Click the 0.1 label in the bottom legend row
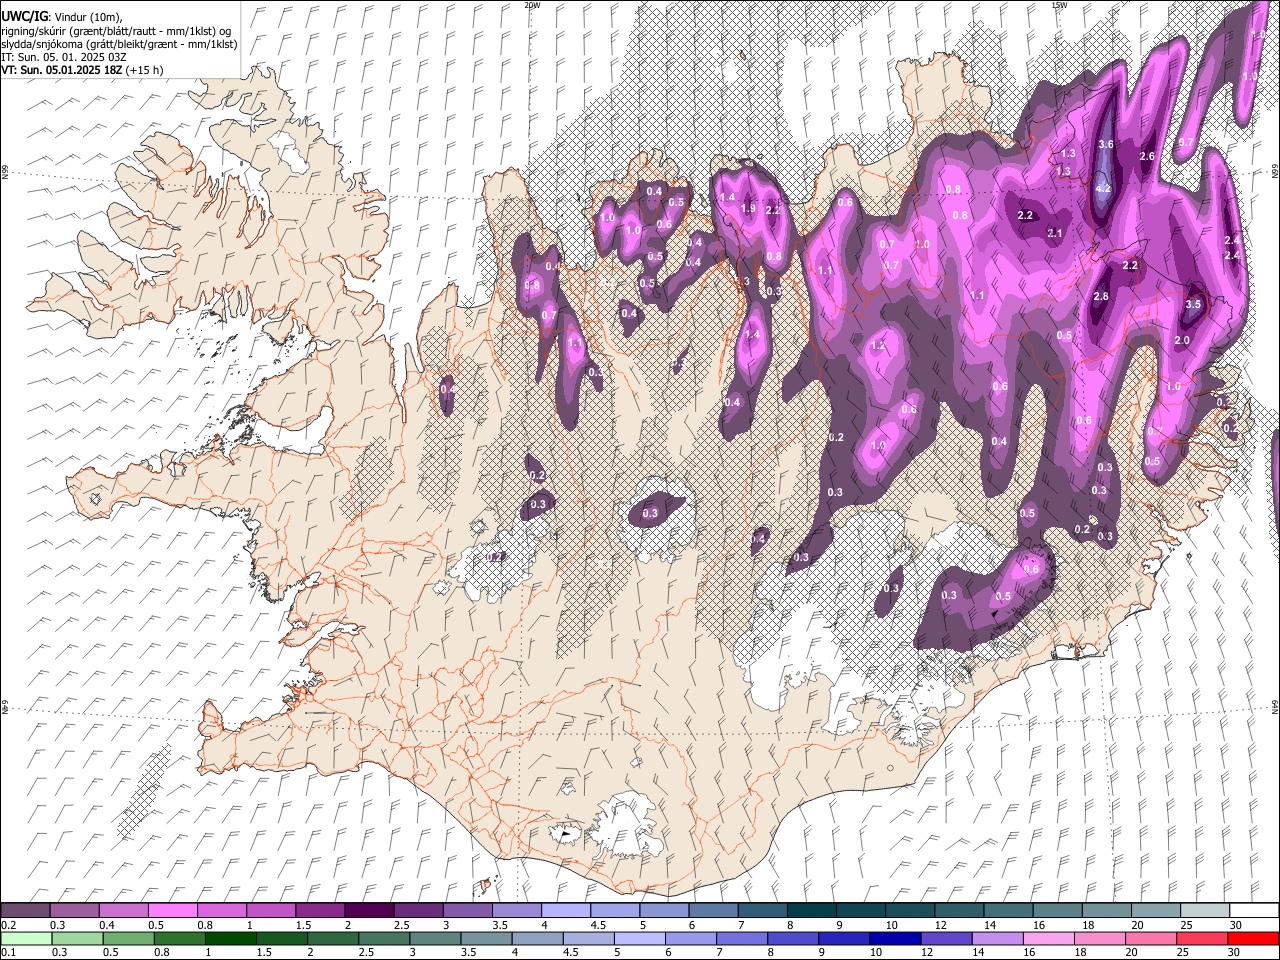This screenshot has width=1280, height=960. point(8,952)
